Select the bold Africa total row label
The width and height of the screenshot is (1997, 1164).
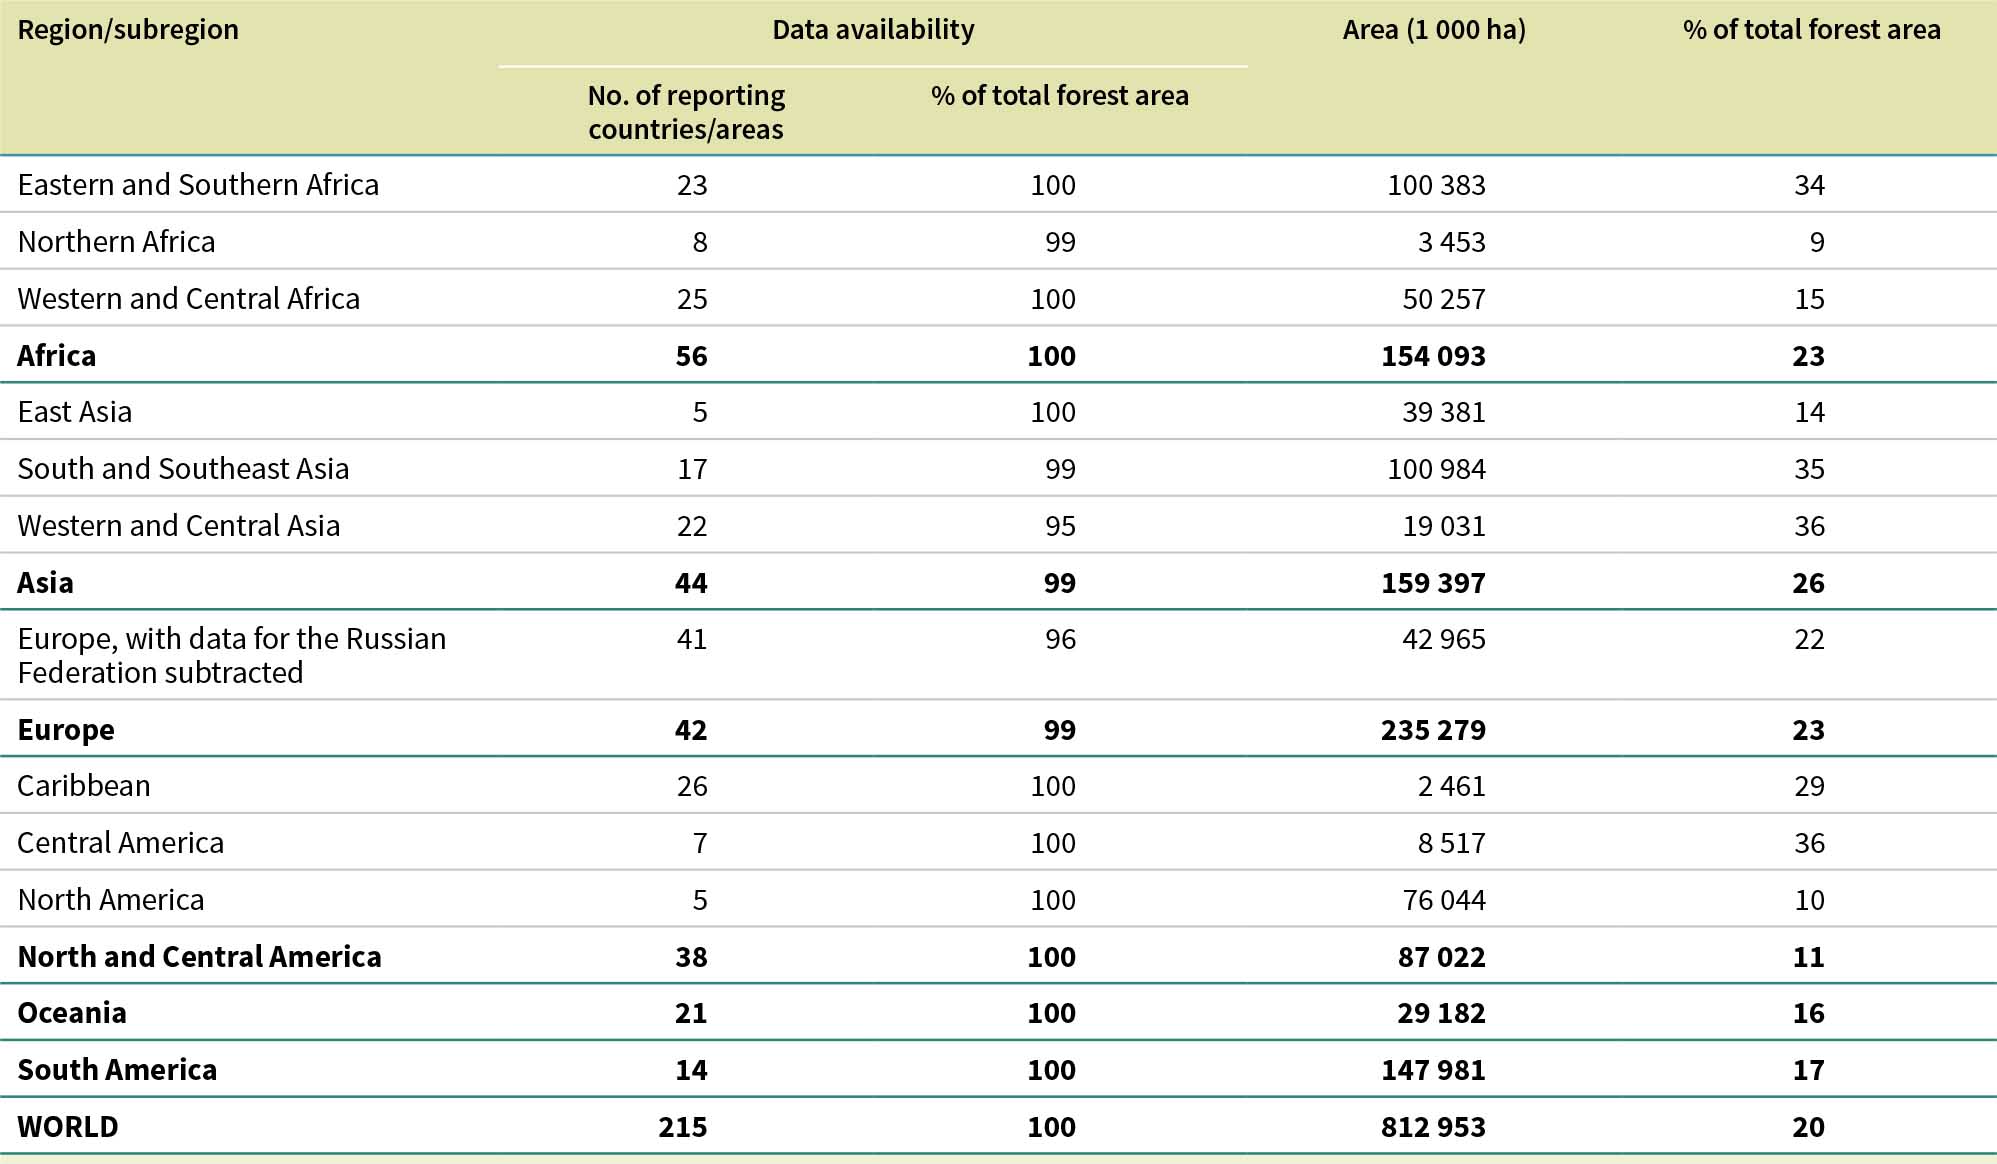point(57,356)
